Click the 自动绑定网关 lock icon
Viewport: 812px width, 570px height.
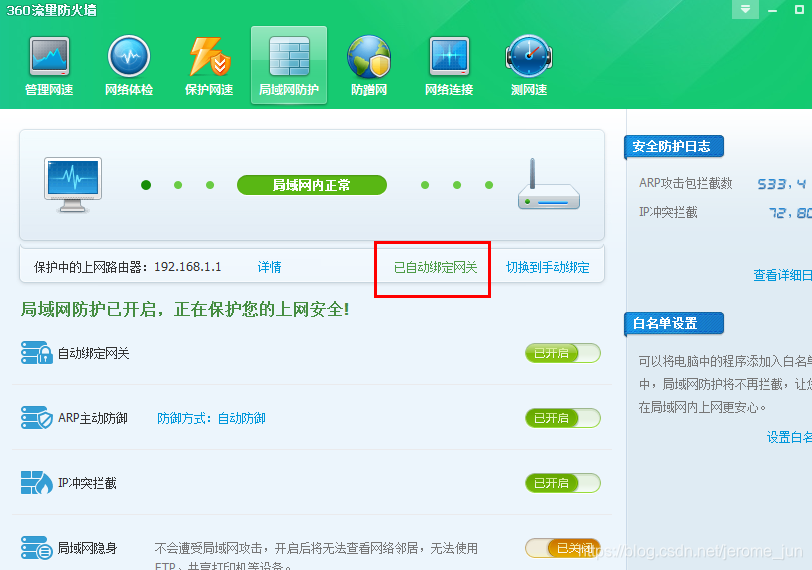pyautogui.click(x=37, y=353)
